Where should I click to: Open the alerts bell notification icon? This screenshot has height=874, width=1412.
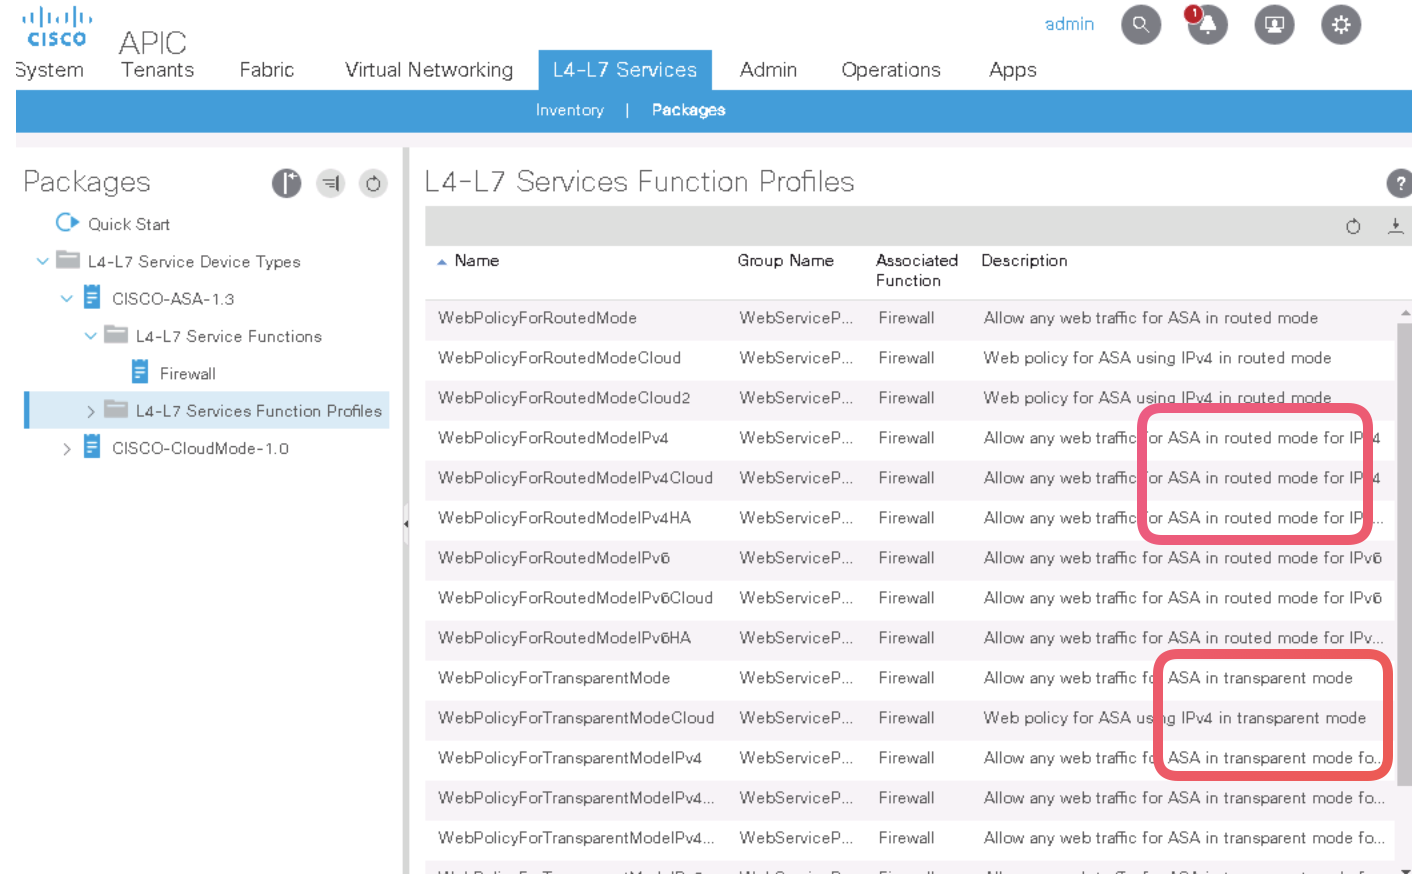[1207, 25]
